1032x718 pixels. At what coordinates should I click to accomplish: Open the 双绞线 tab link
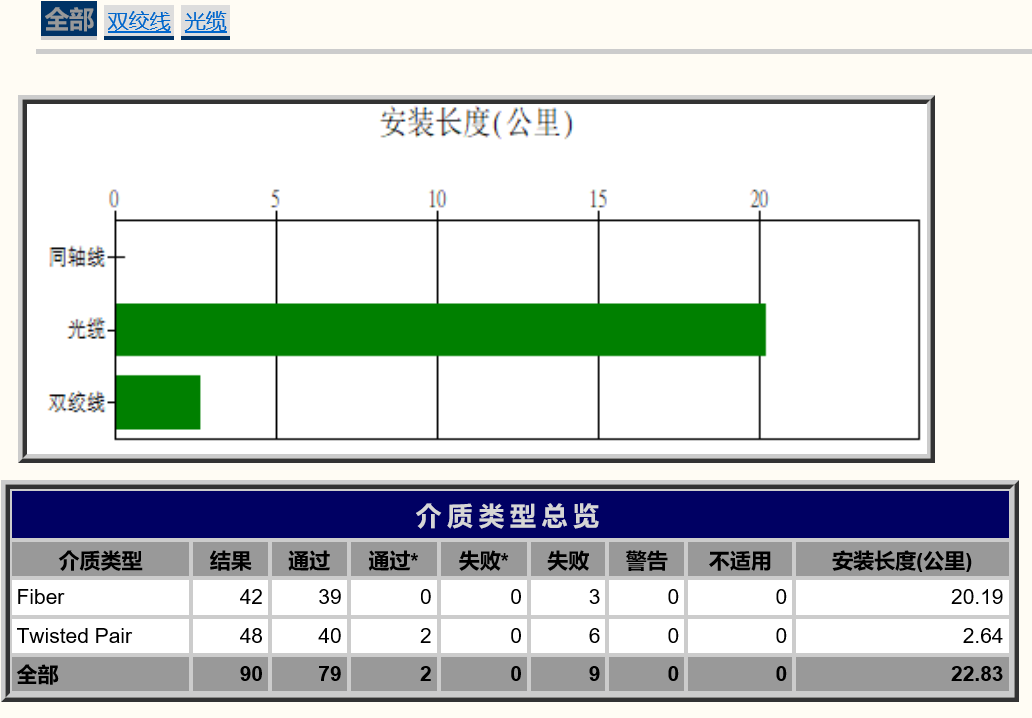(139, 21)
